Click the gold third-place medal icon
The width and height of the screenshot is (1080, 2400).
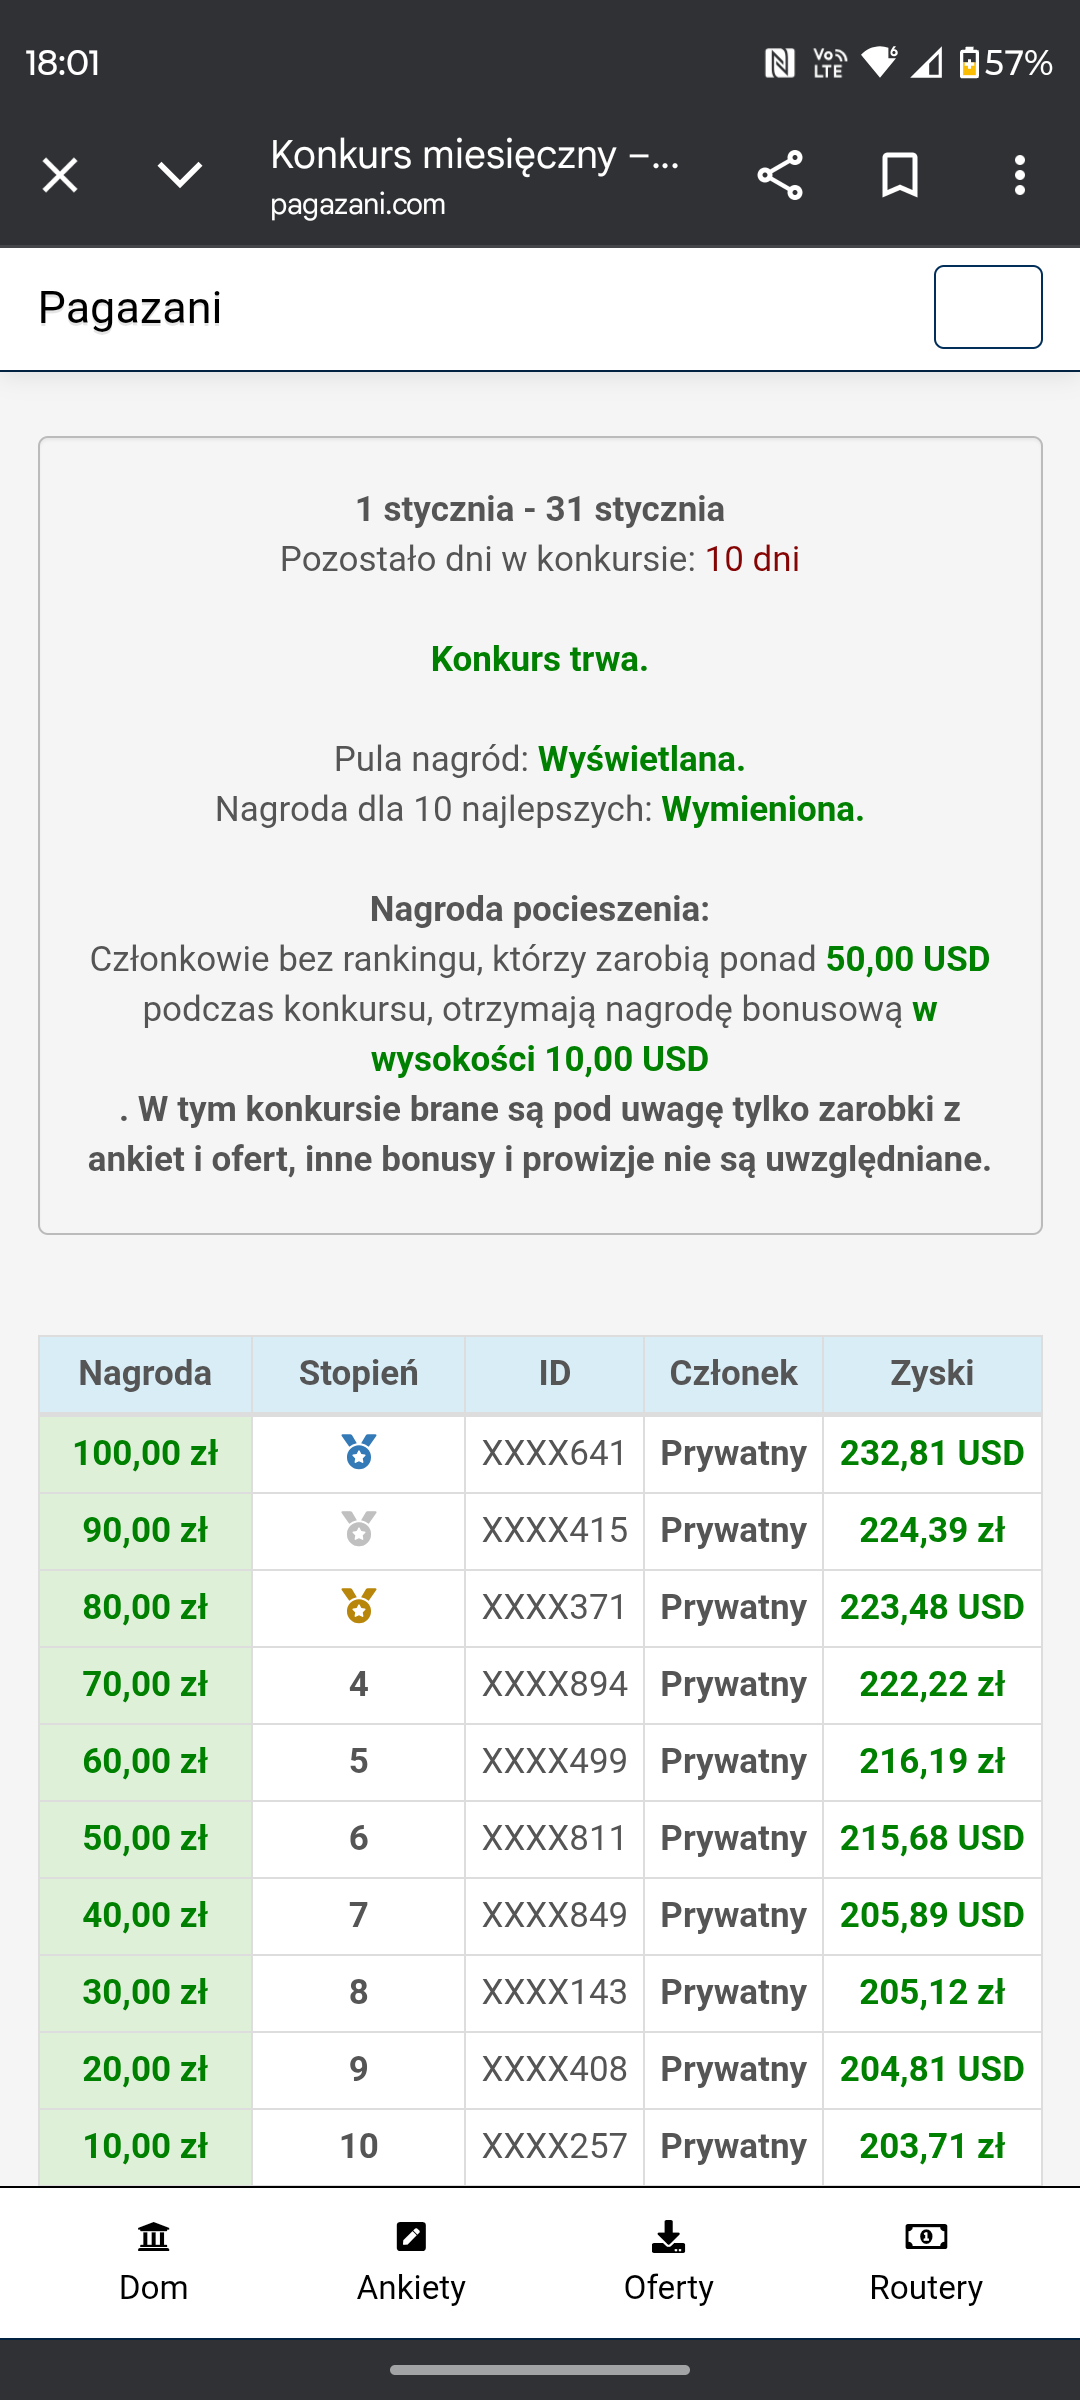(x=359, y=1606)
